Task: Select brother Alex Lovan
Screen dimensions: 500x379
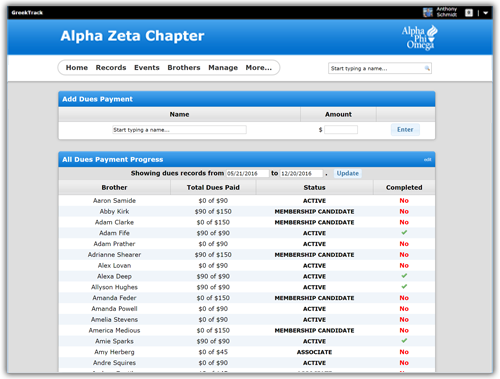Action: pyautogui.click(x=114, y=266)
